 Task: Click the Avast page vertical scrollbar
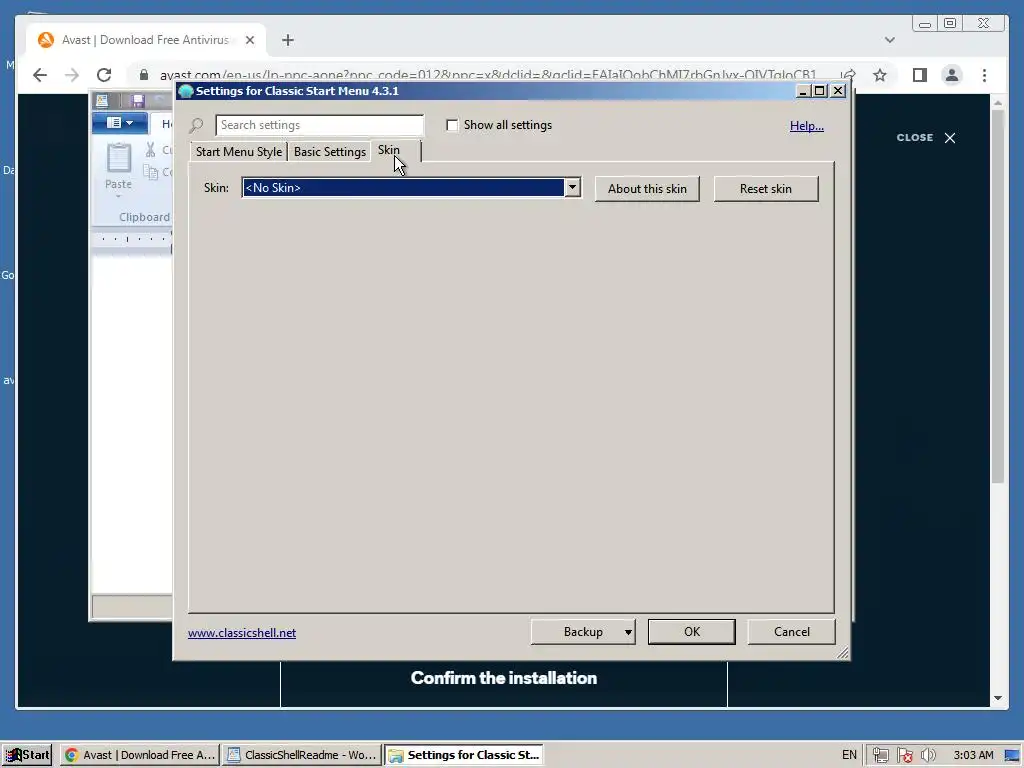[x=997, y=297]
